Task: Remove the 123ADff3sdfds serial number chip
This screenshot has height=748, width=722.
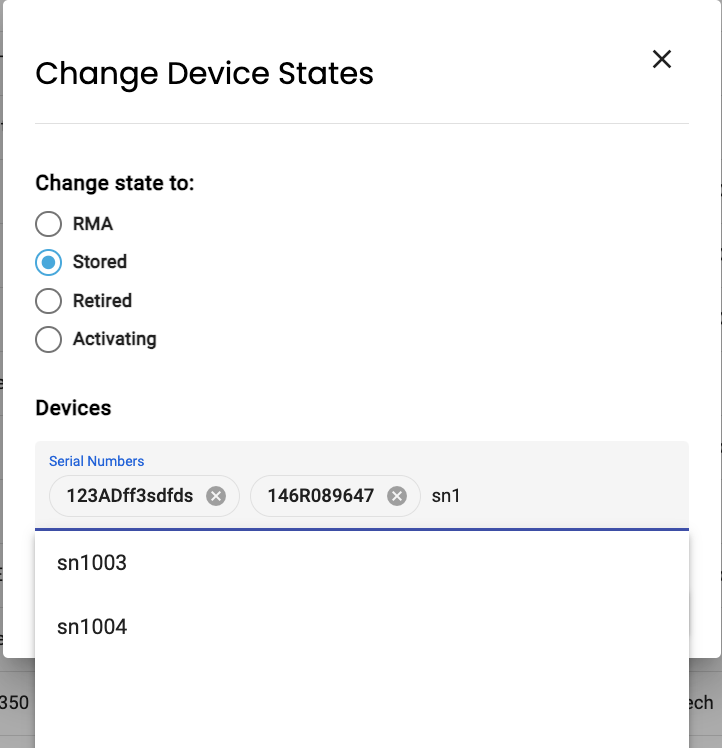Action: click(x=216, y=496)
